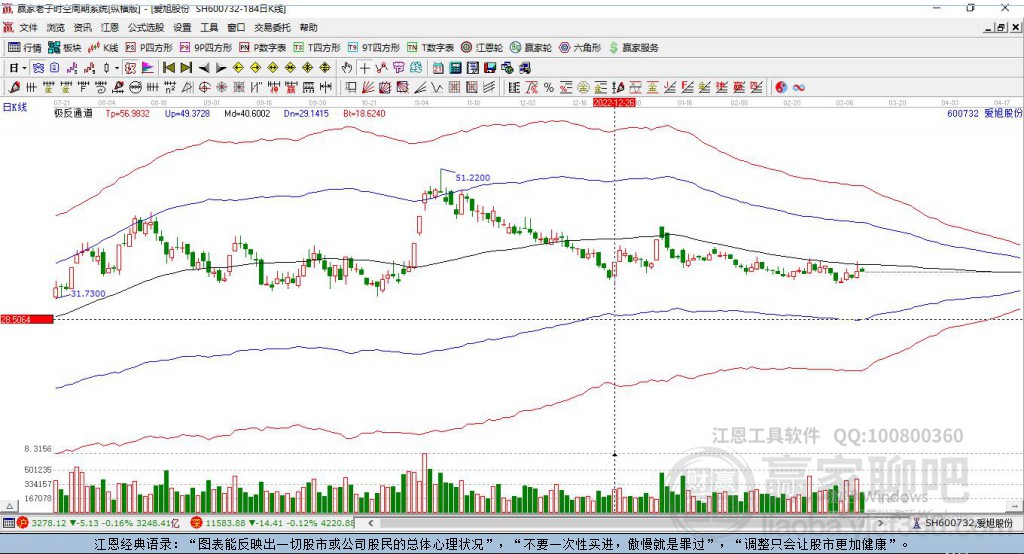The height and width of the screenshot is (554, 1024).
Task: Select the zigzag wave line tool
Action: [436, 87]
